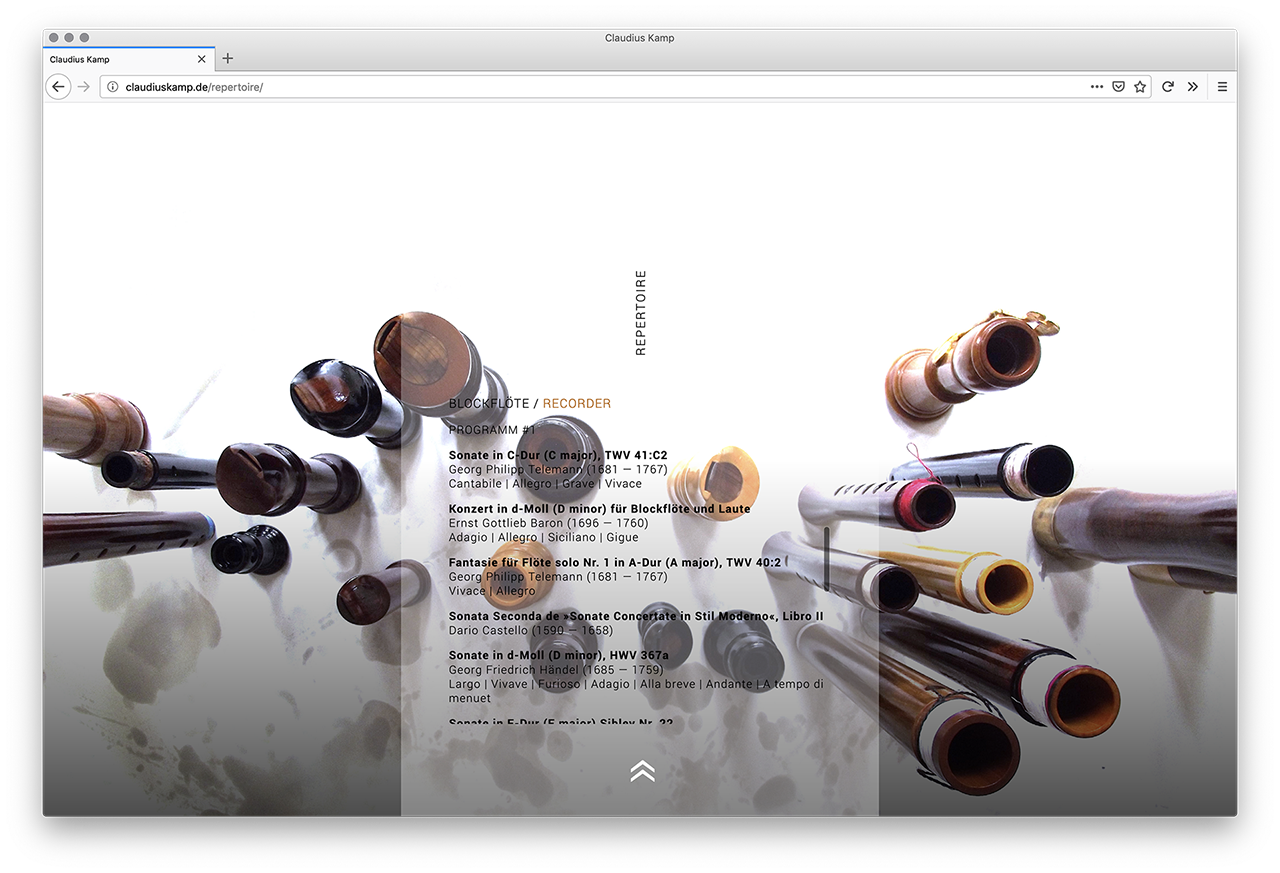The image size is (1280, 873).
Task: Save page to Pocket icon
Action: [1118, 87]
